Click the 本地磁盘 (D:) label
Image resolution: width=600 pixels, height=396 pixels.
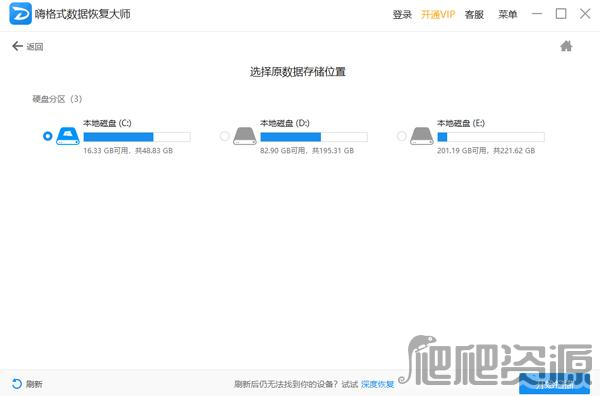285,123
